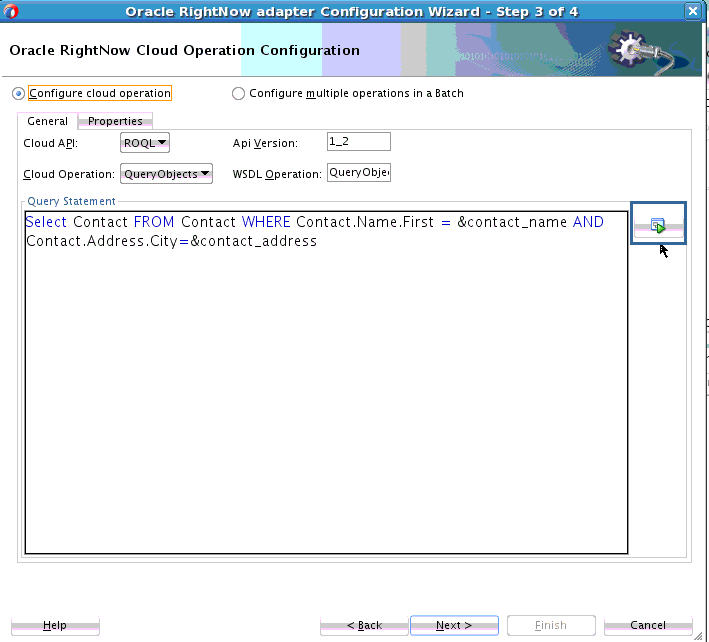709x642 pixels.
Task: Switch to the General tab
Action: [x=47, y=121]
